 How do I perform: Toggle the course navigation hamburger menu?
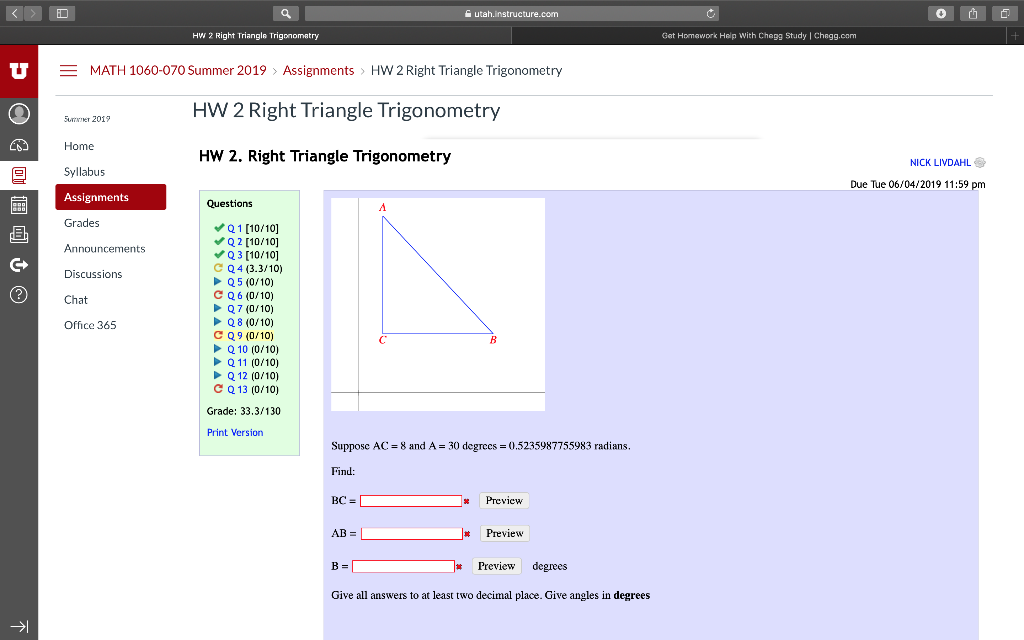[66, 71]
